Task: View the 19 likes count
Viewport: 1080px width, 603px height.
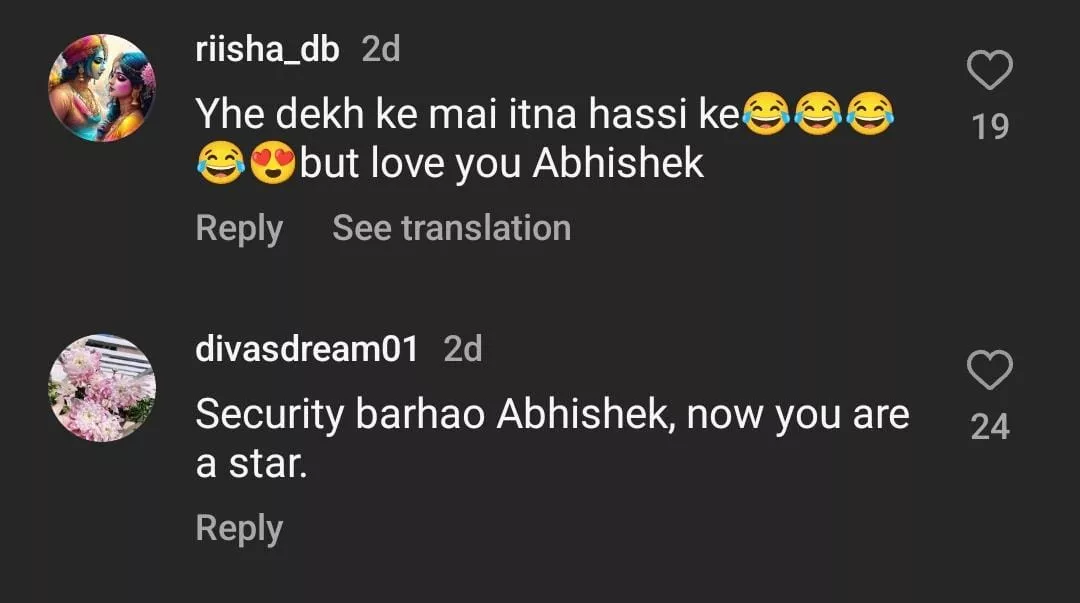Action: (990, 127)
